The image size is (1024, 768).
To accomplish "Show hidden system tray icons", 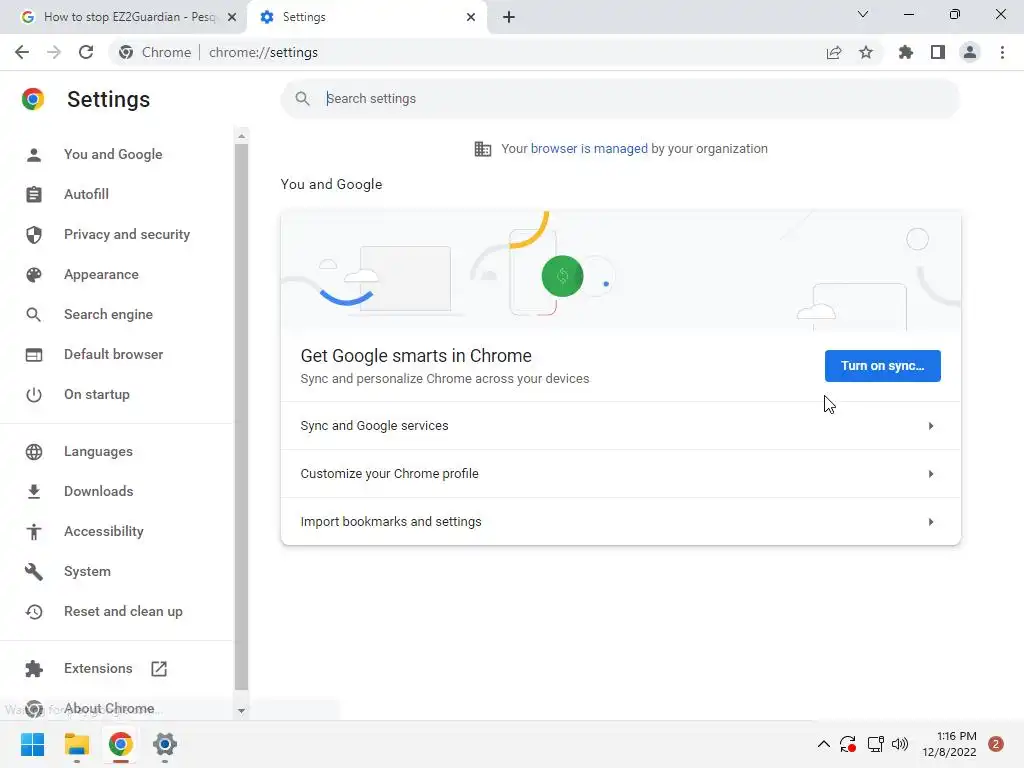I will pyautogui.click(x=824, y=744).
